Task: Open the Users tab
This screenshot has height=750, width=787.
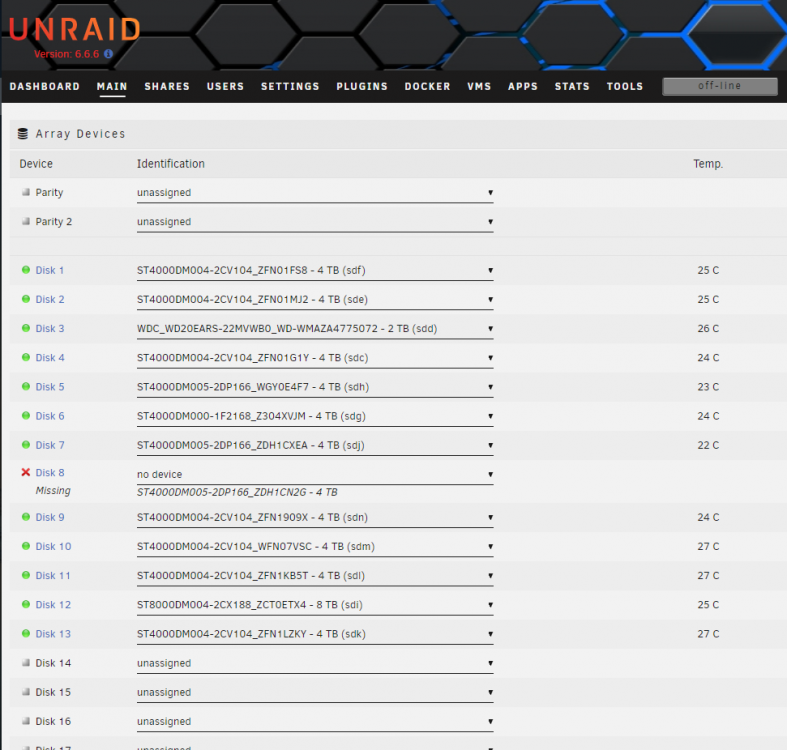Action: point(225,86)
